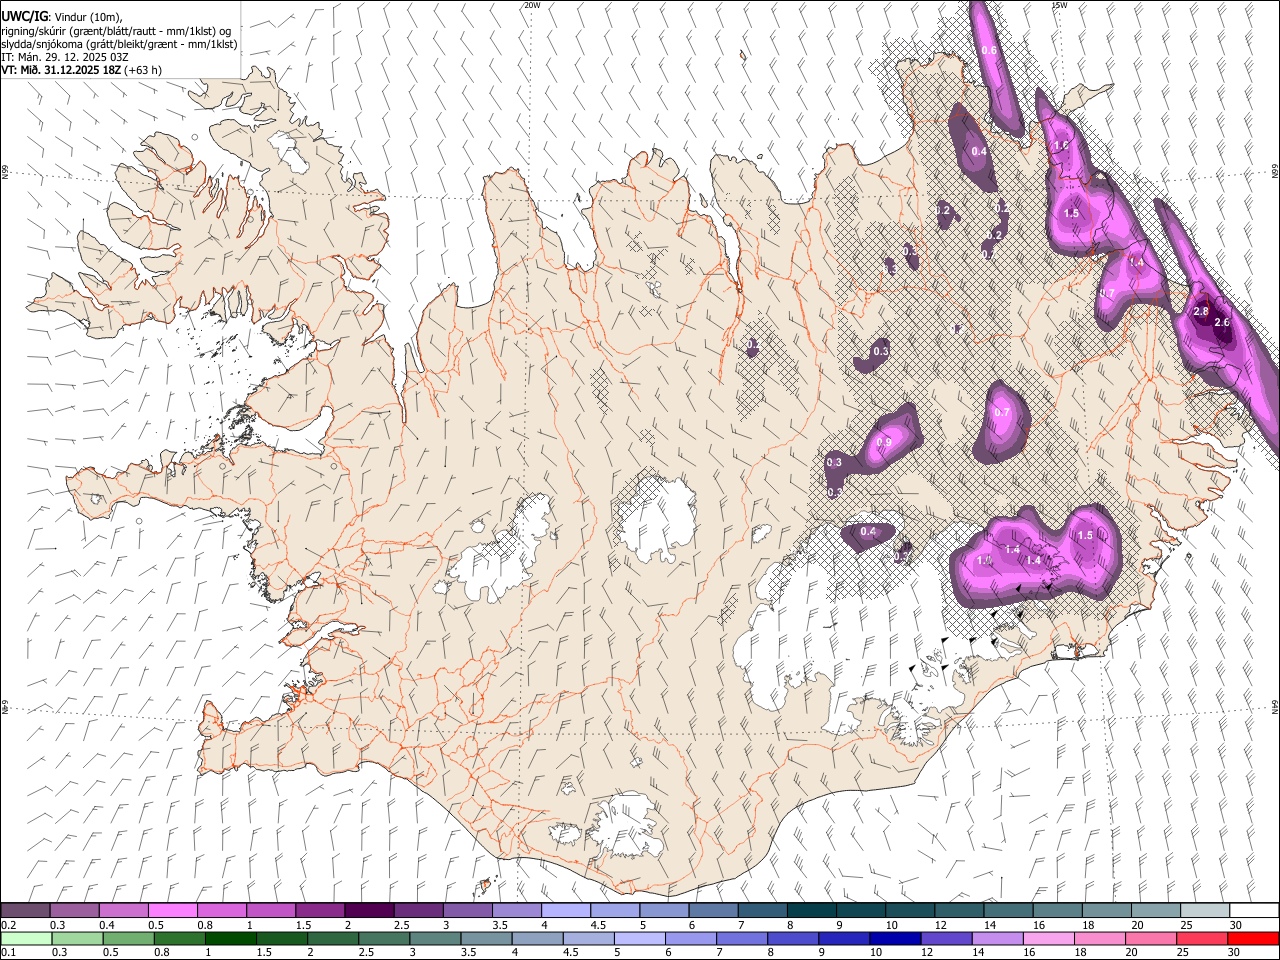Click the 2.8 precipitation value on the east coast
The height and width of the screenshot is (960, 1280).
coord(1202,311)
